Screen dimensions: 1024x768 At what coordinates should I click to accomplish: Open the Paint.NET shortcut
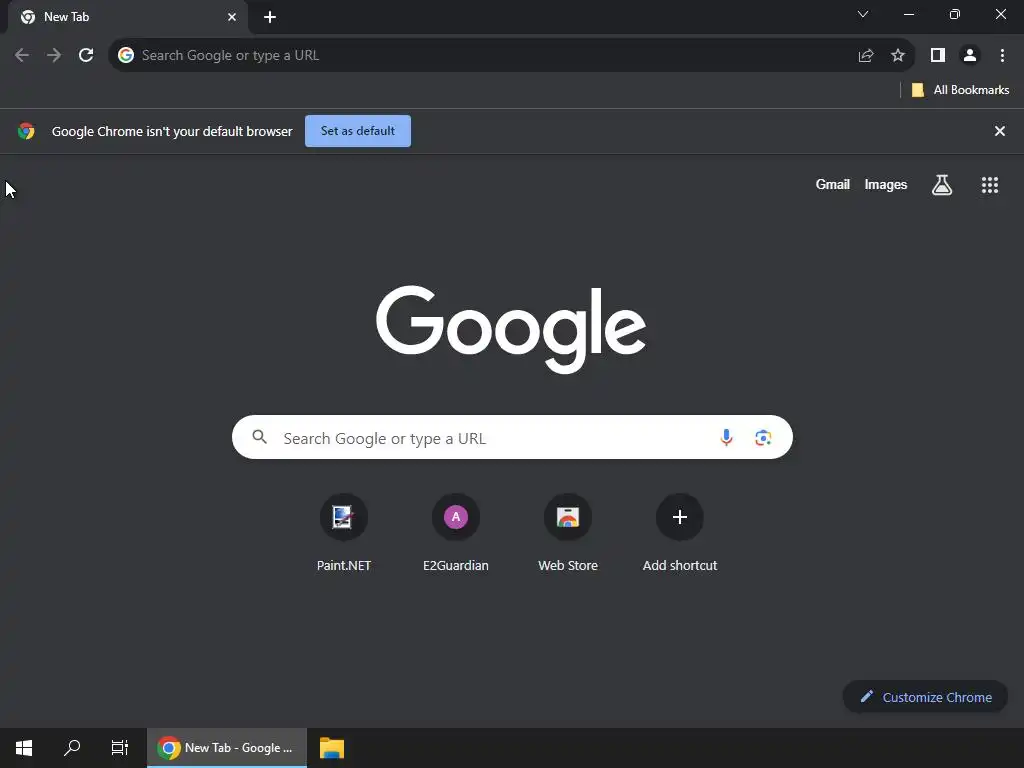tap(344, 533)
